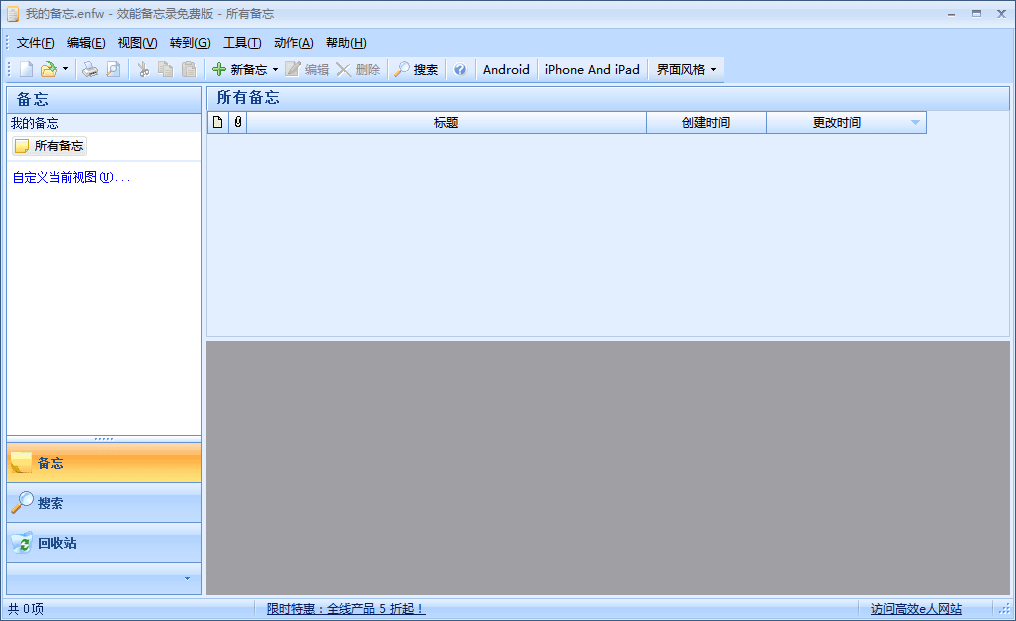1016x621 pixels.
Task: Click the 限时特惠 promotion link
Action: [345, 608]
